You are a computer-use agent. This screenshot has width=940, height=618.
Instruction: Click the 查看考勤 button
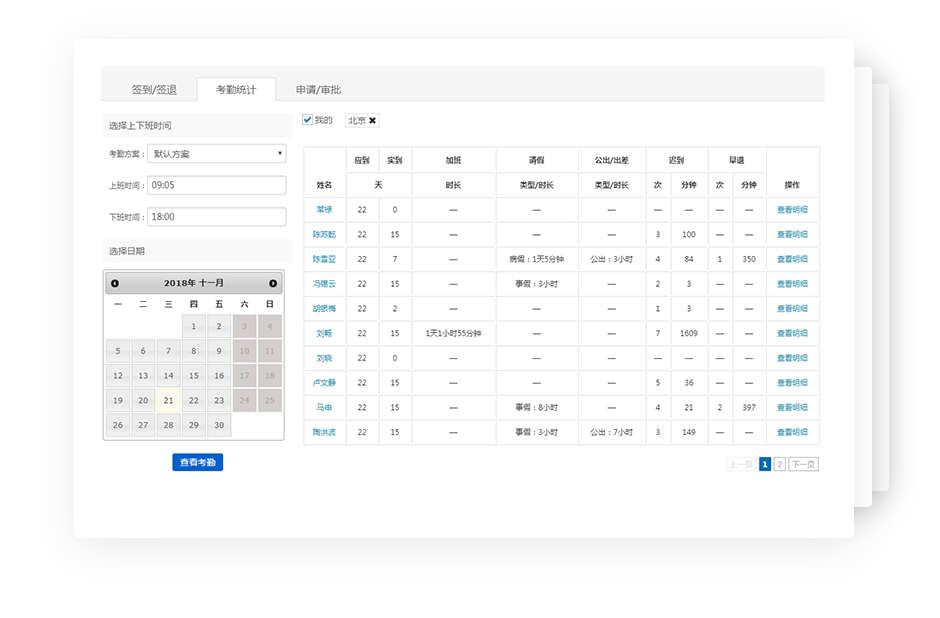(x=197, y=462)
